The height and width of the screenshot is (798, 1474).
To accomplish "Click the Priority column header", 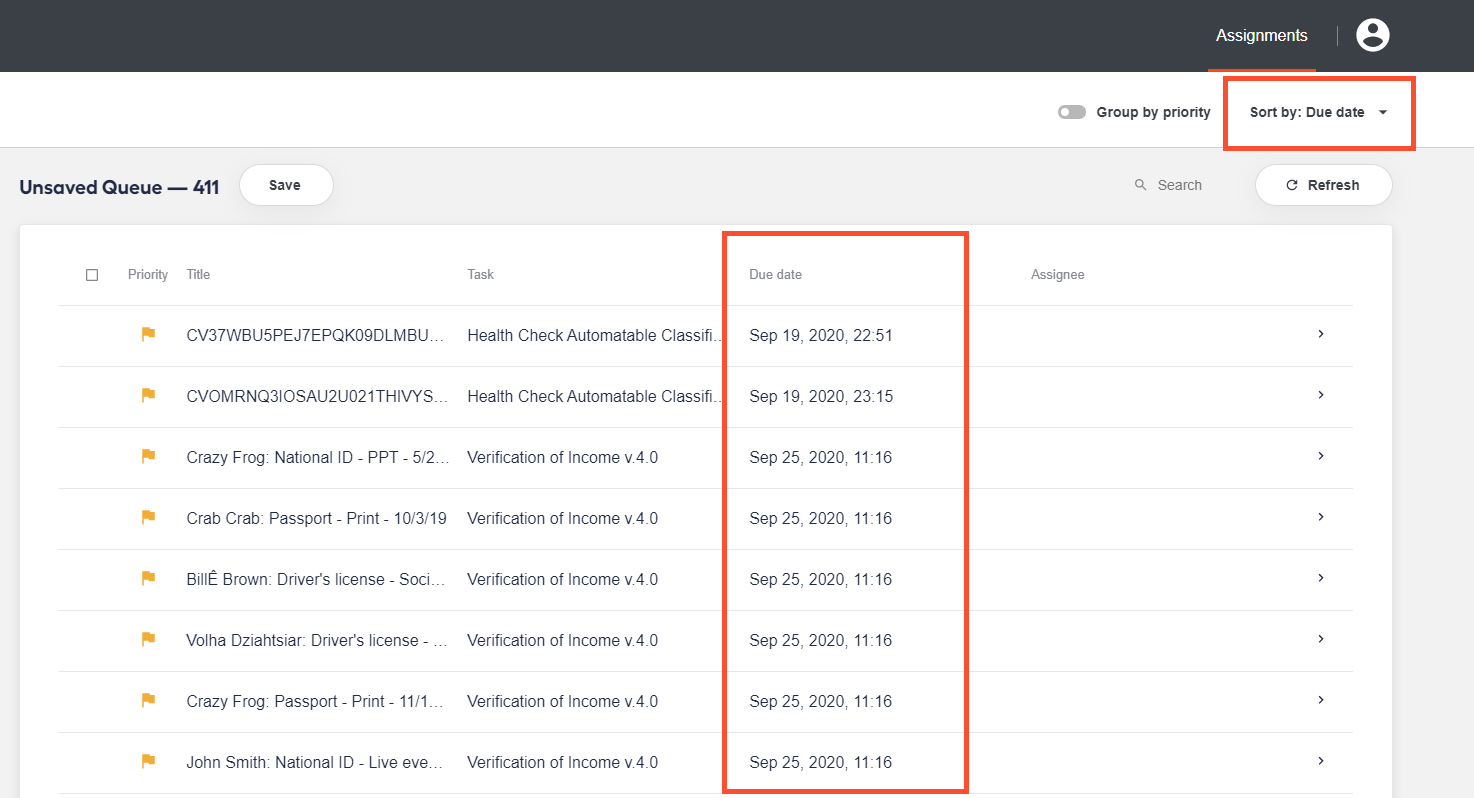I will point(148,274).
